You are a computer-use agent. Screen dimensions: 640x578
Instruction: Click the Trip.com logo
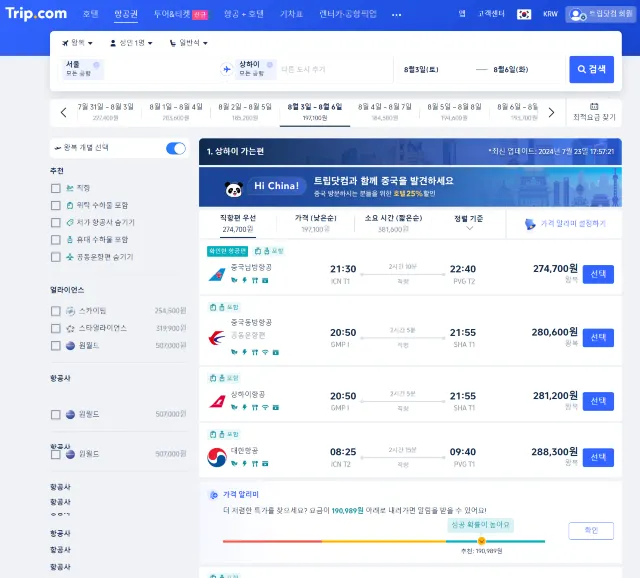pos(36,14)
